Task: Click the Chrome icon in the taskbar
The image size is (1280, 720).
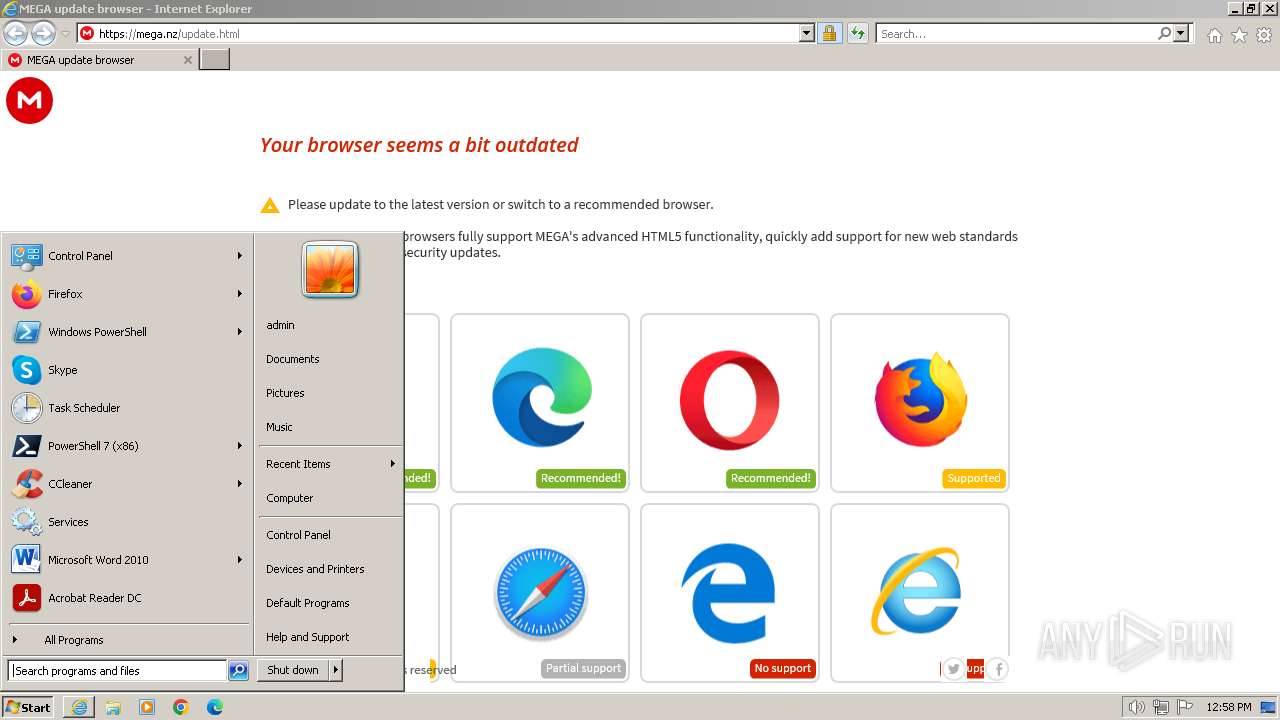Action: (x=181, y=707)
